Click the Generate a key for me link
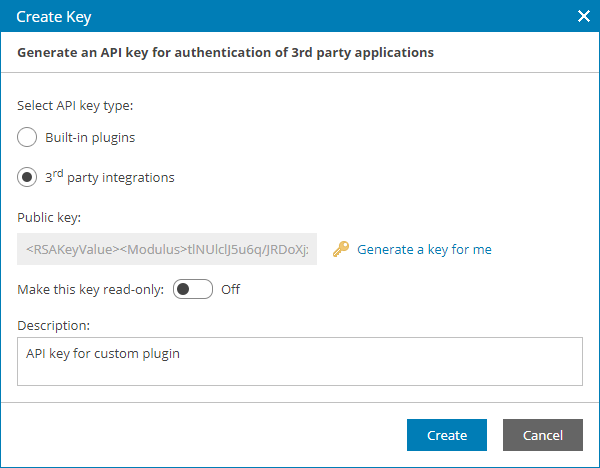 pos(424,250)
